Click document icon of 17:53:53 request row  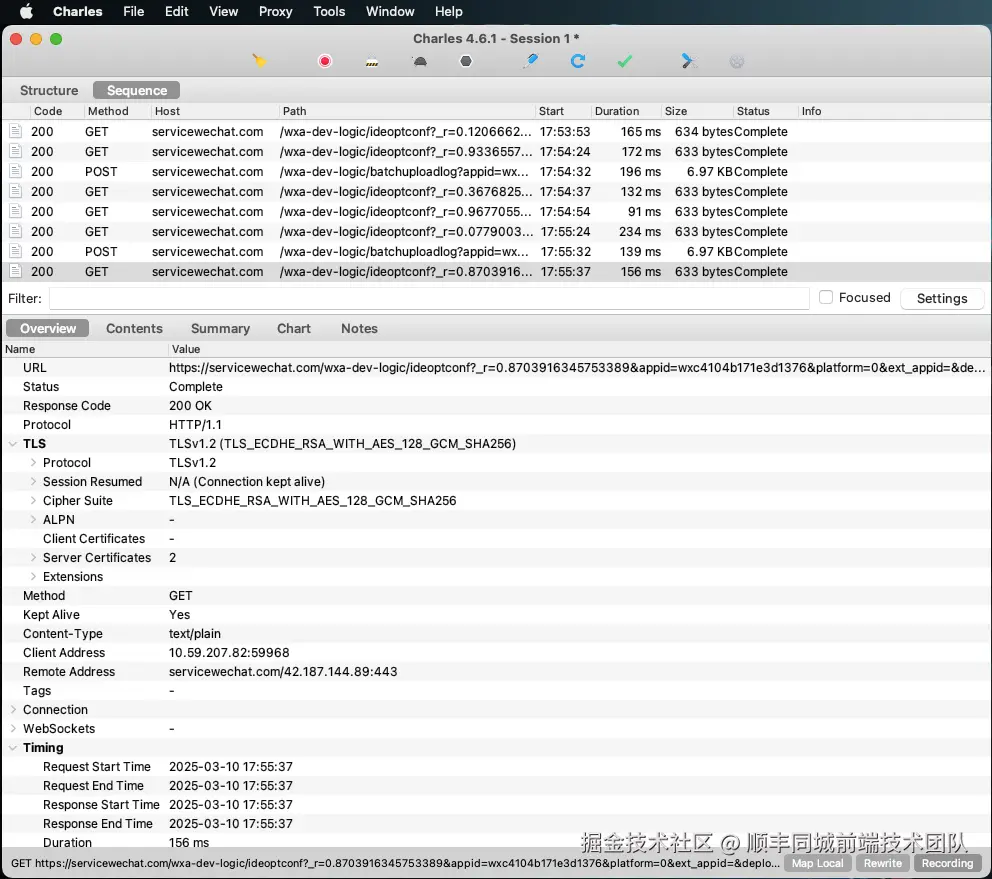[x=16, y=132]
